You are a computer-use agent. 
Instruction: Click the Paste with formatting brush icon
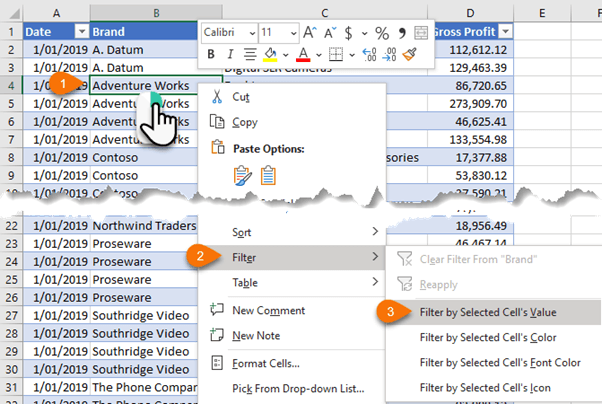pyautogui.click(x=243, y=176)
